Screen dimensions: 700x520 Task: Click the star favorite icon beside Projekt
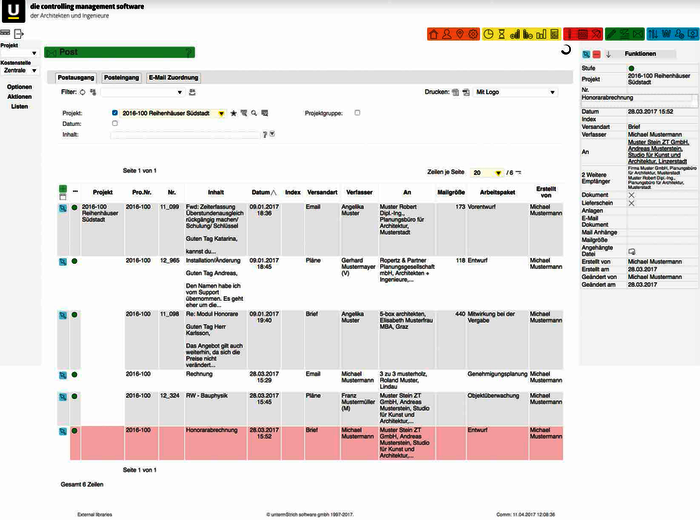[233, 113]
